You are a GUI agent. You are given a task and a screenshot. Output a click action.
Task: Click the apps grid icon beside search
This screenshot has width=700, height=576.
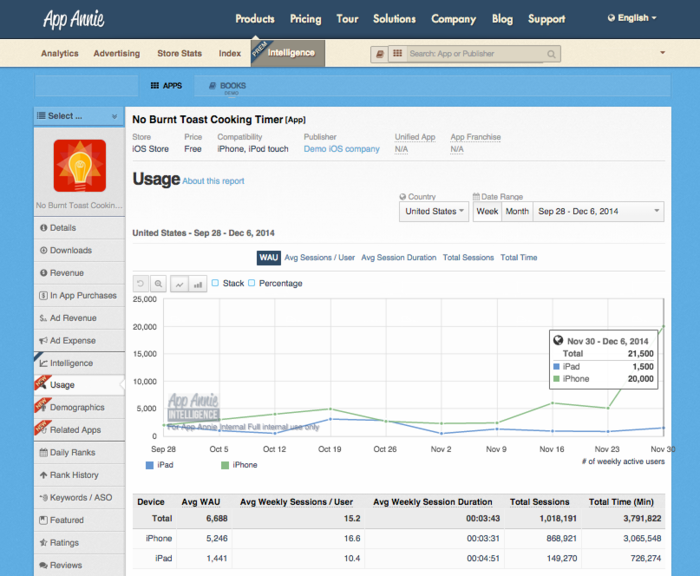(x=397, y=54)
